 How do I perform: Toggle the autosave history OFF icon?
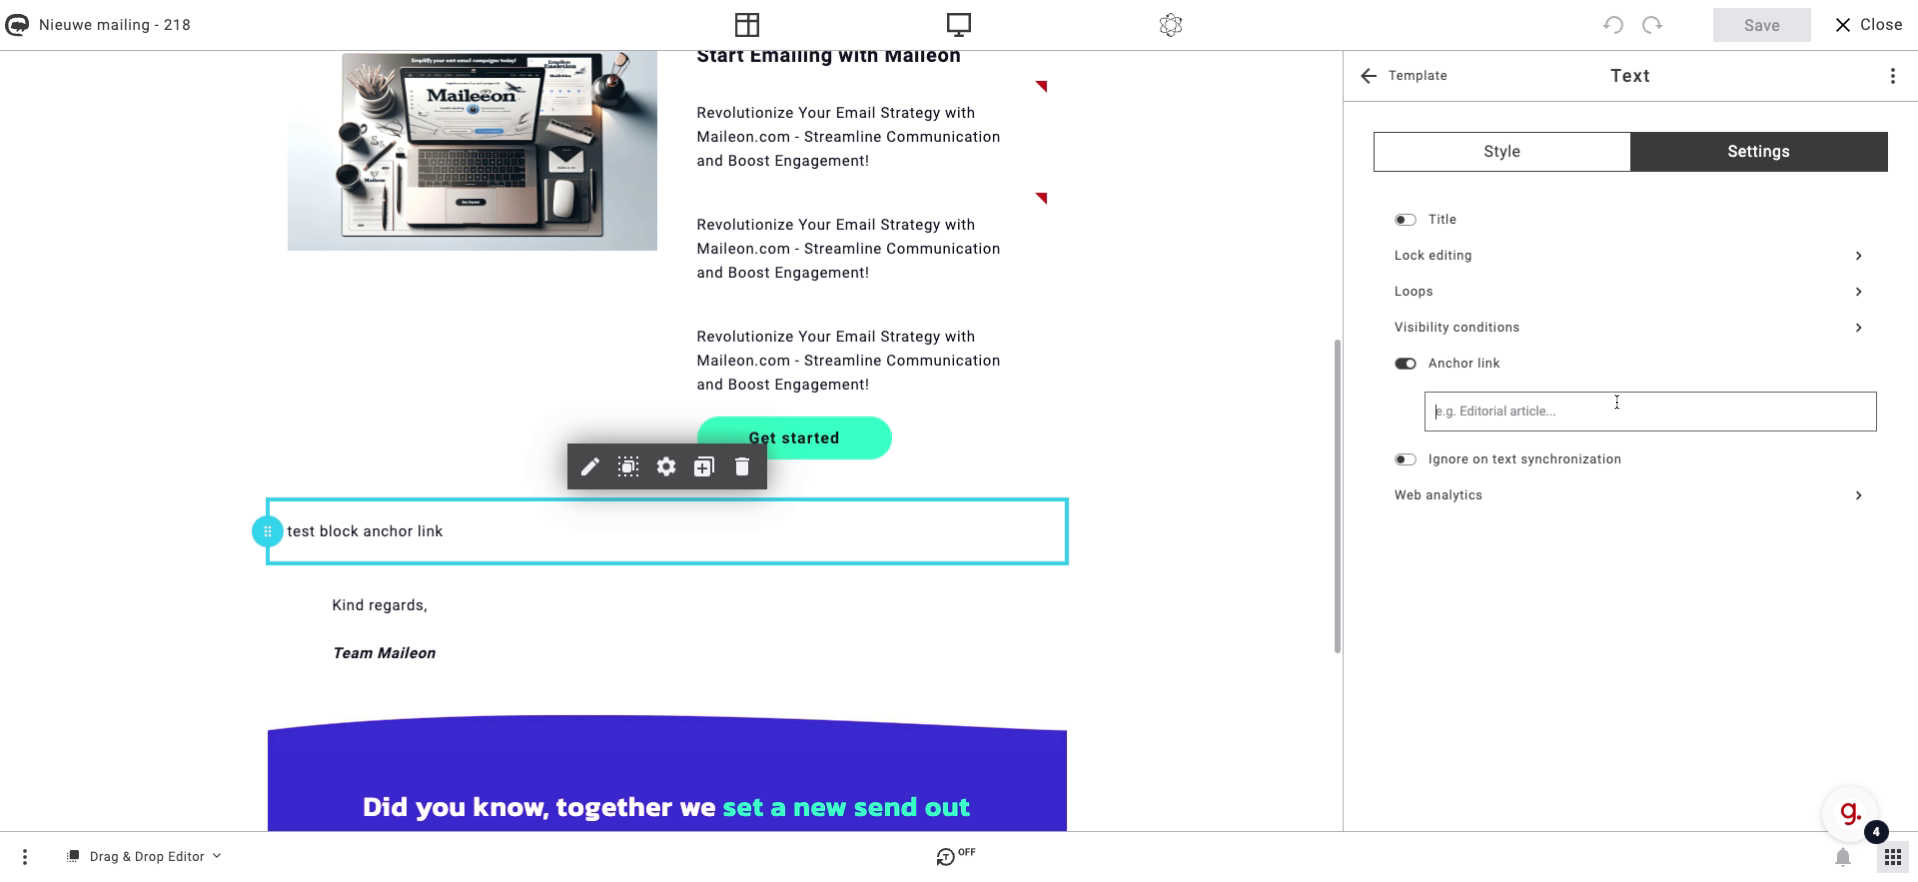[x=955, y=856]
